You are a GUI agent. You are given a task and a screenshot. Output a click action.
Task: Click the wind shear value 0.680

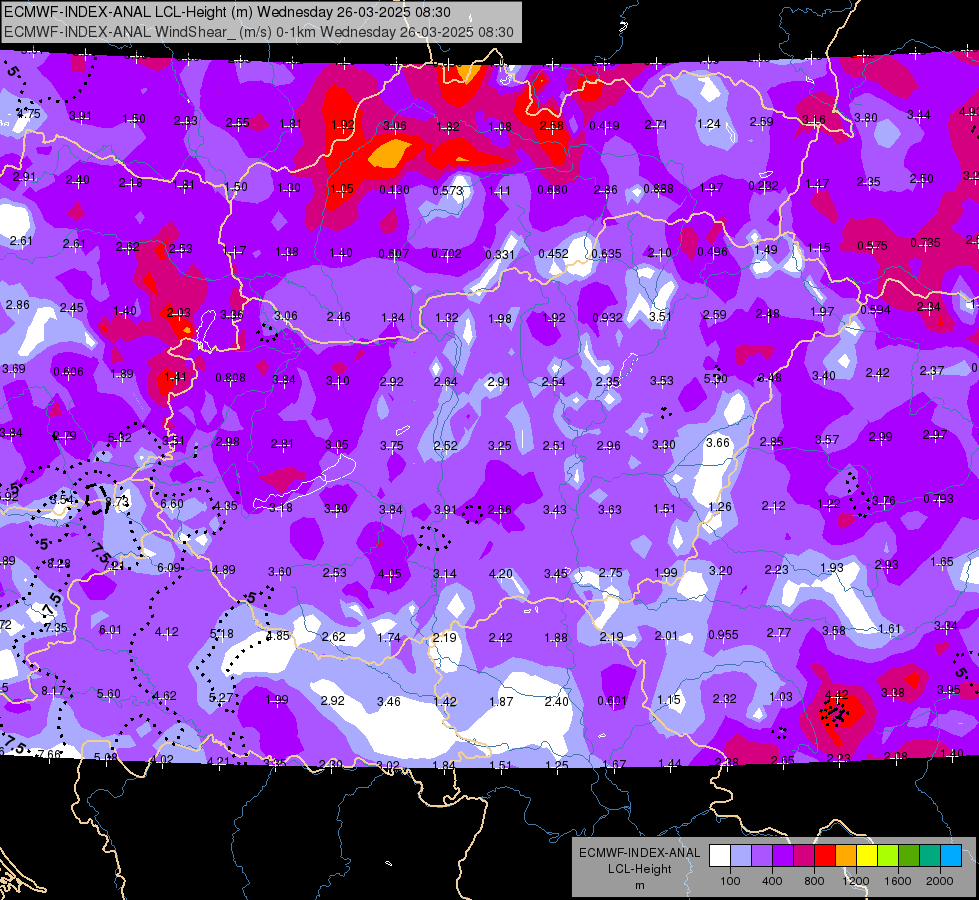553,189
